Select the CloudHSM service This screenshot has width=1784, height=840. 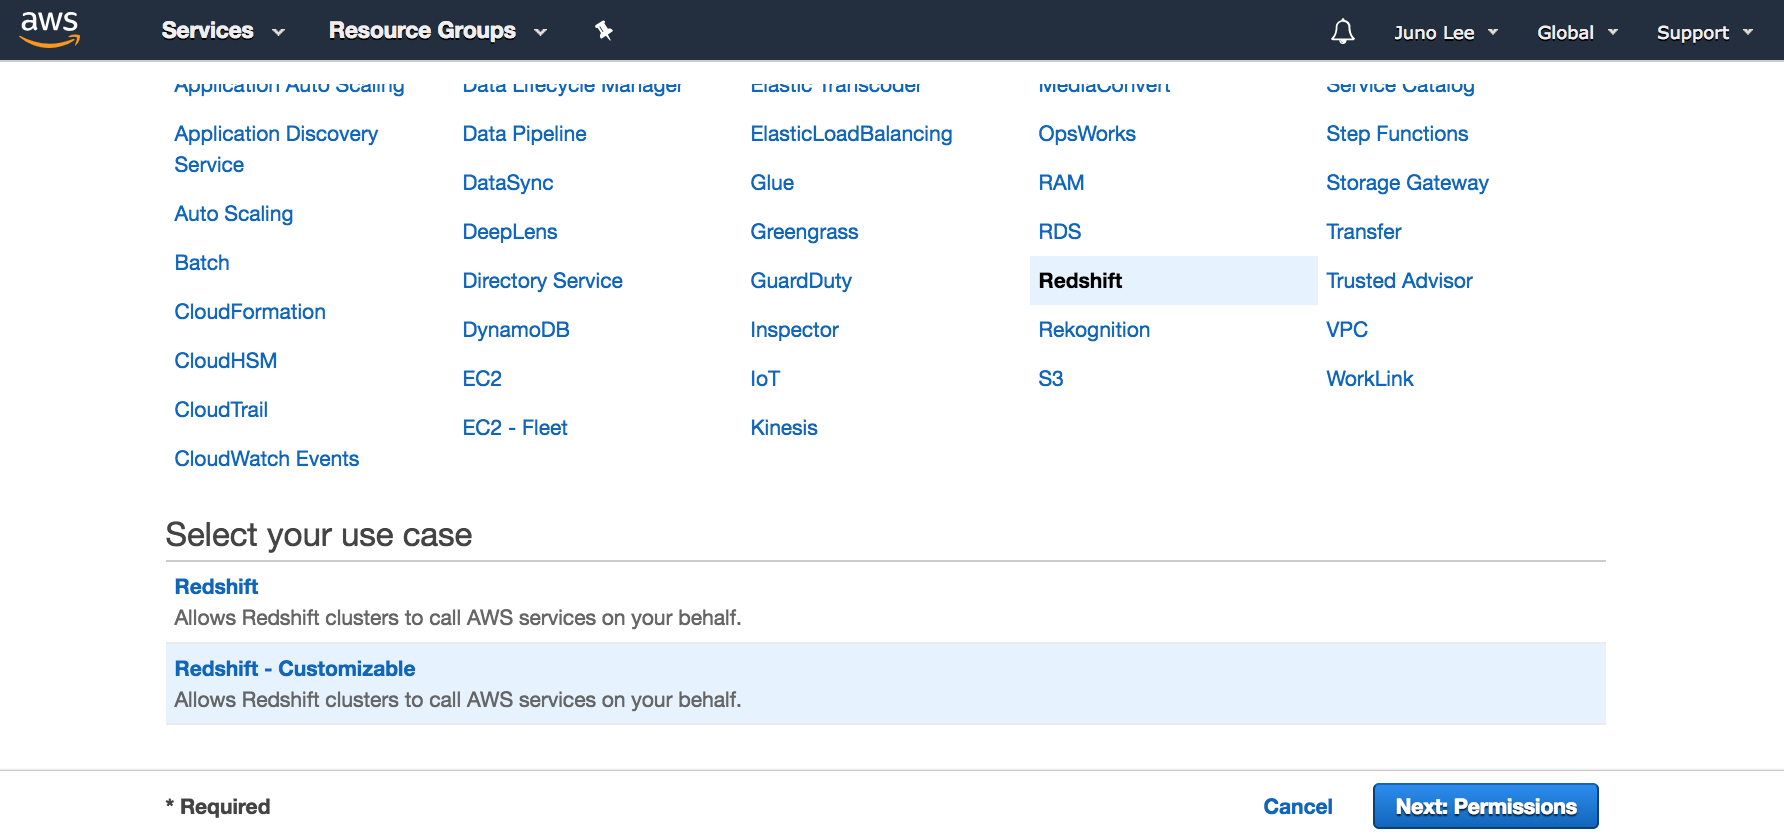tap(226, 361)
